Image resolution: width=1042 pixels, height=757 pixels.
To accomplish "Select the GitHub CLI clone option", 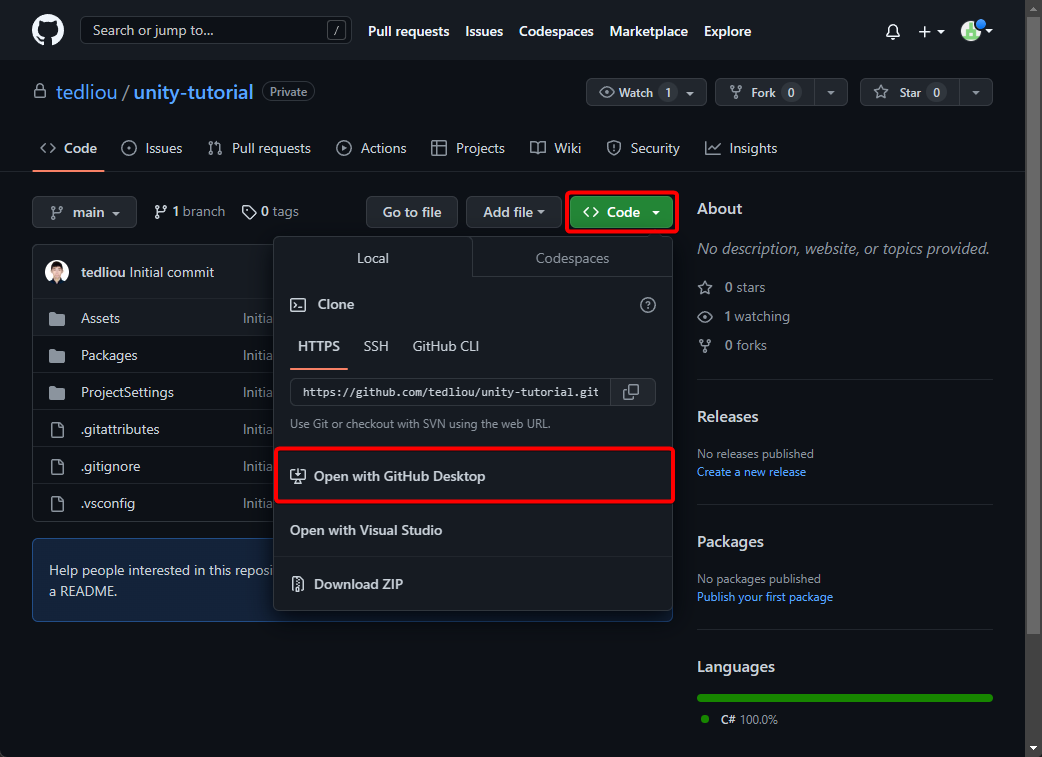I will pos(446,346).
